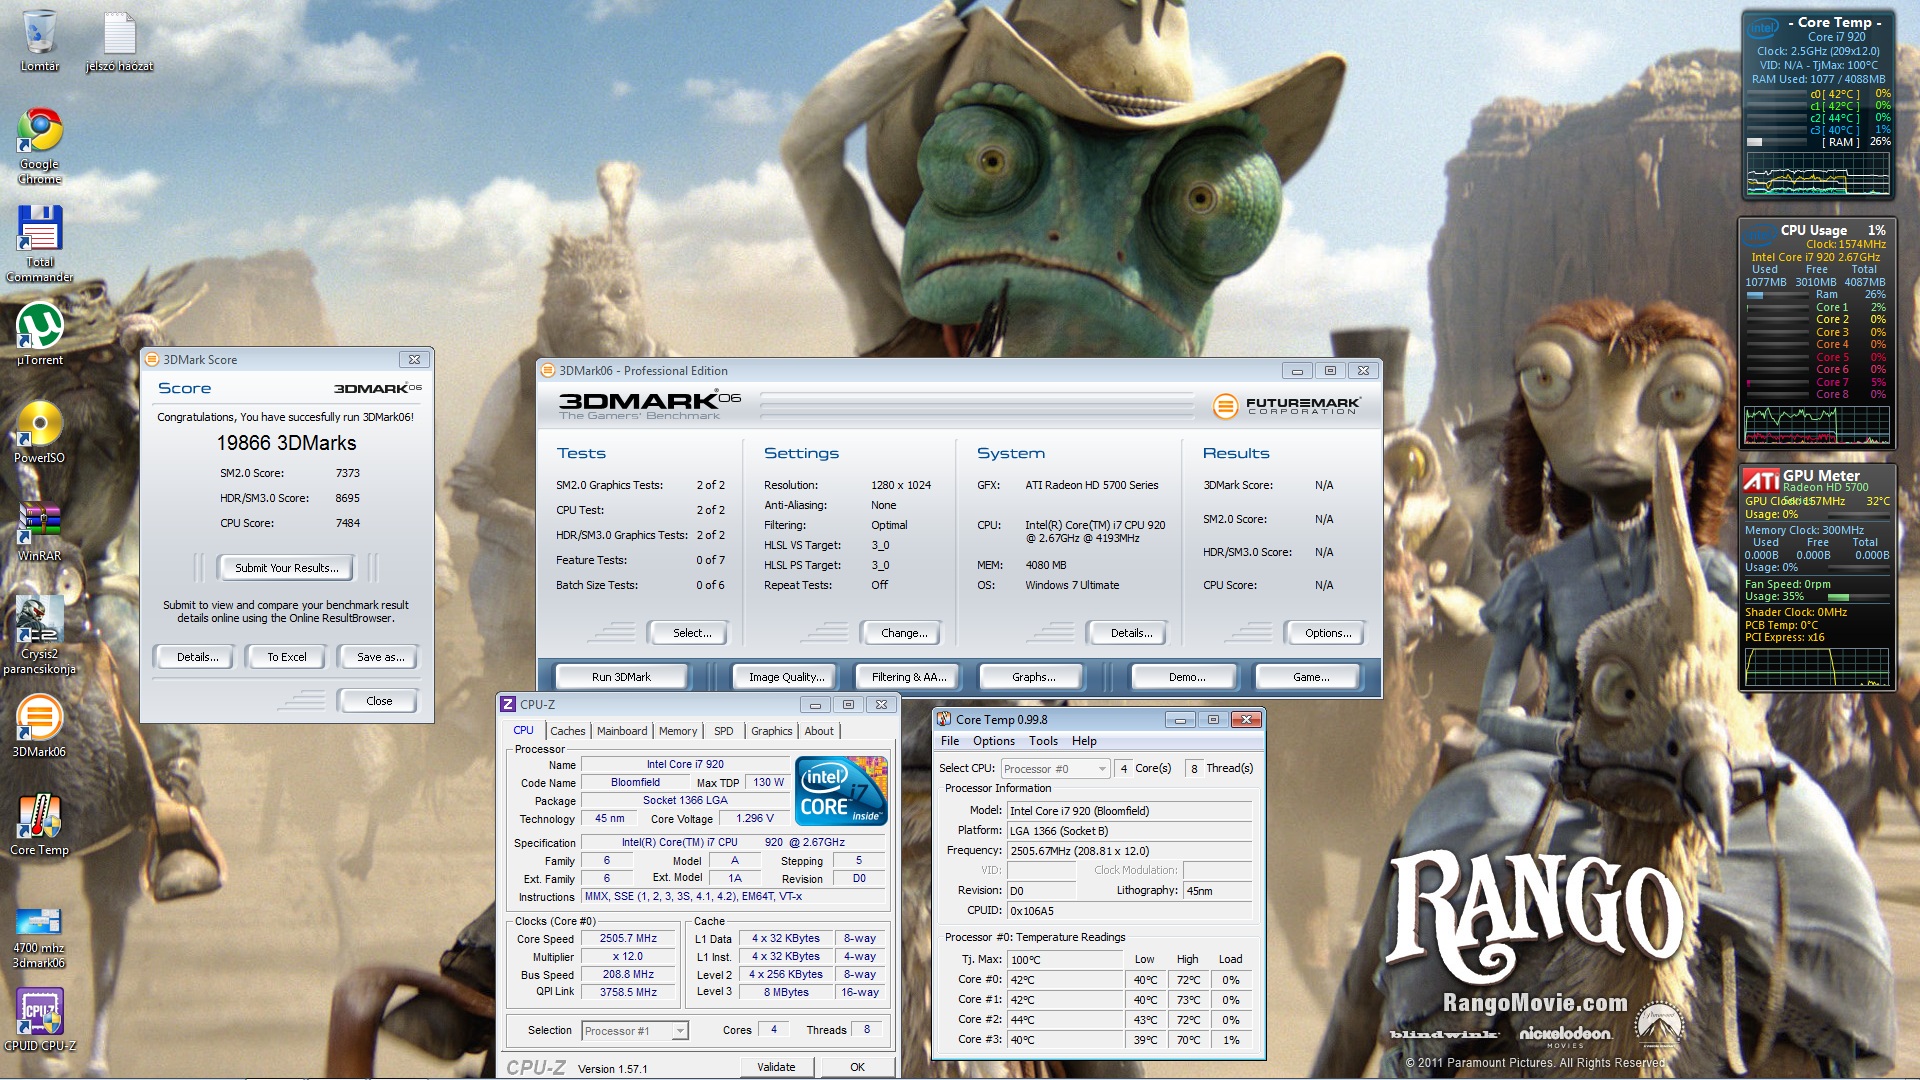Click the Intel logo in CPU Usage gadget
The width and height of the screenshot is (1920, 1080).
tap(1760, 235)
